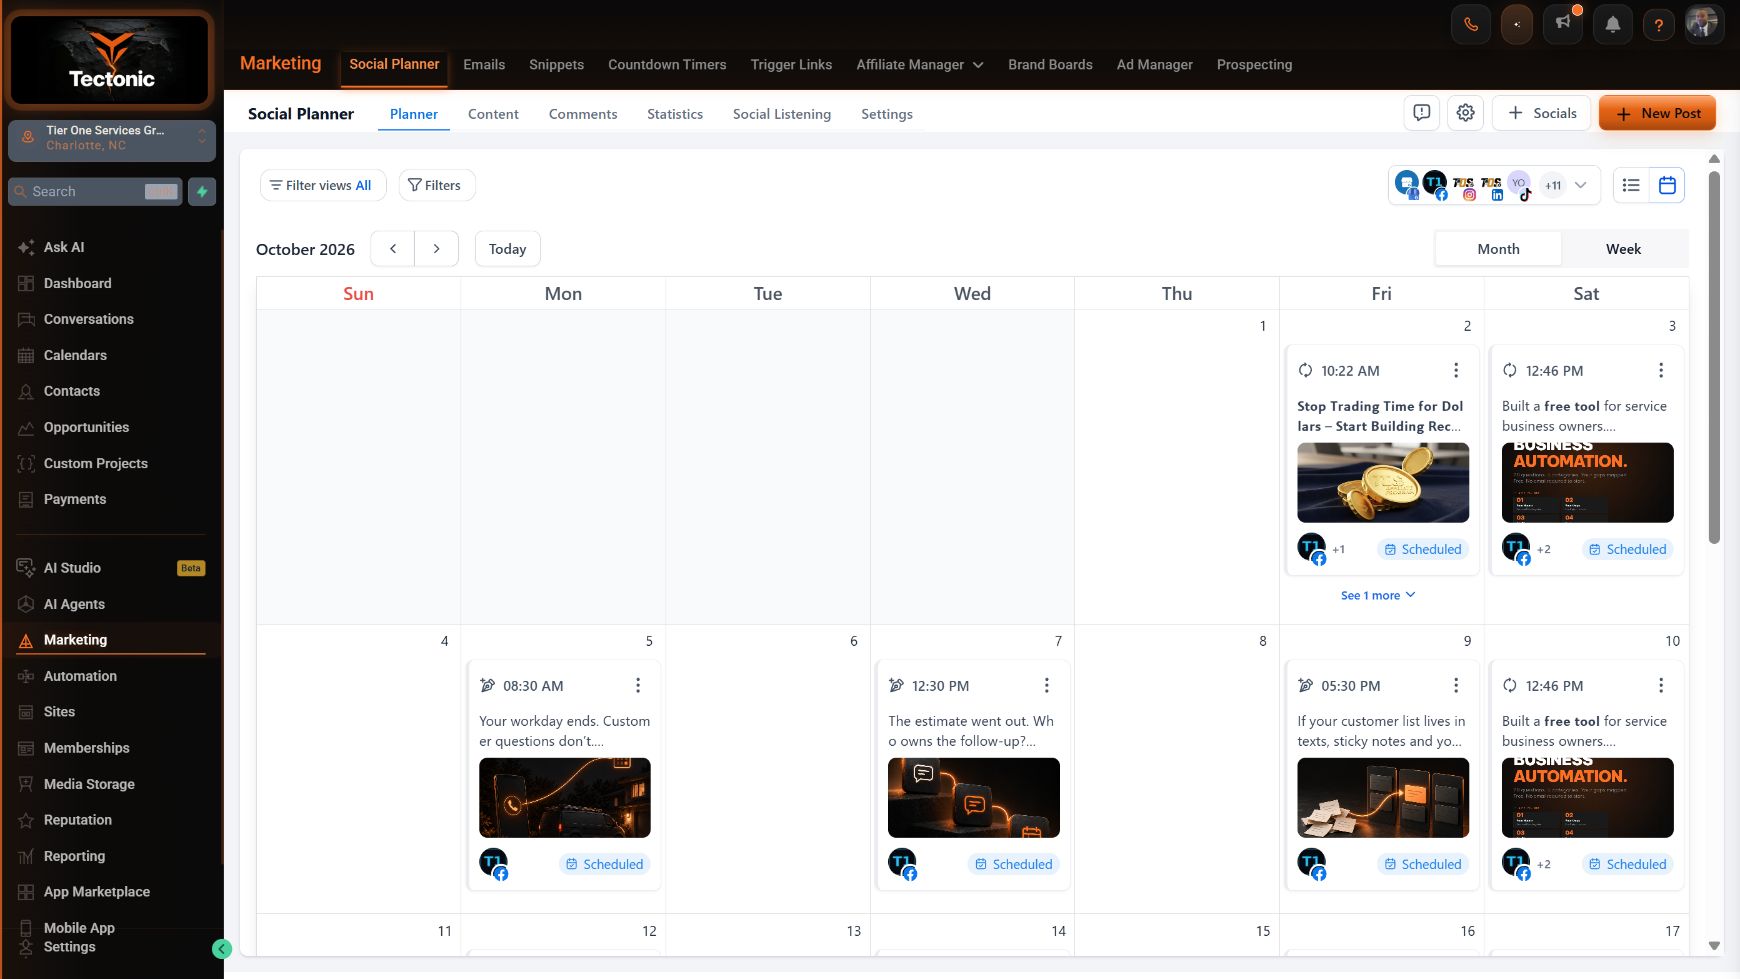Click the phone dialer icon
The height and width of the screenshot is (979, 1740).
1471,25
